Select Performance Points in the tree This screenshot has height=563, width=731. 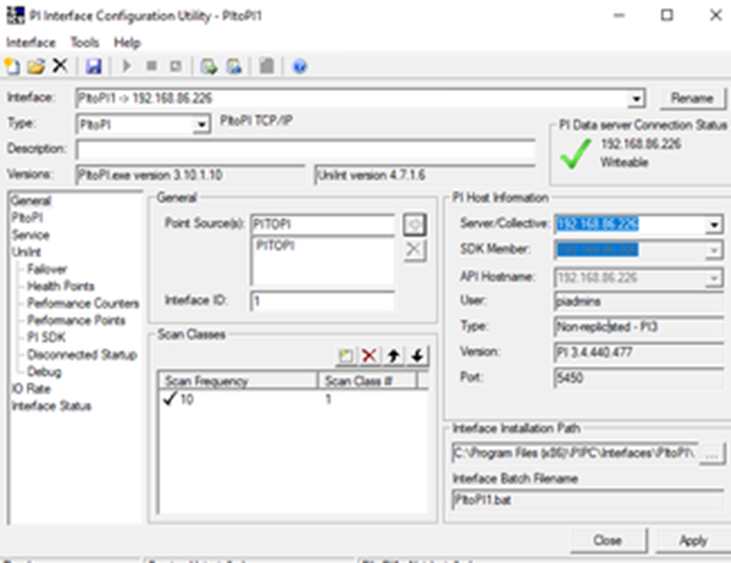click(x=76, y=320)
